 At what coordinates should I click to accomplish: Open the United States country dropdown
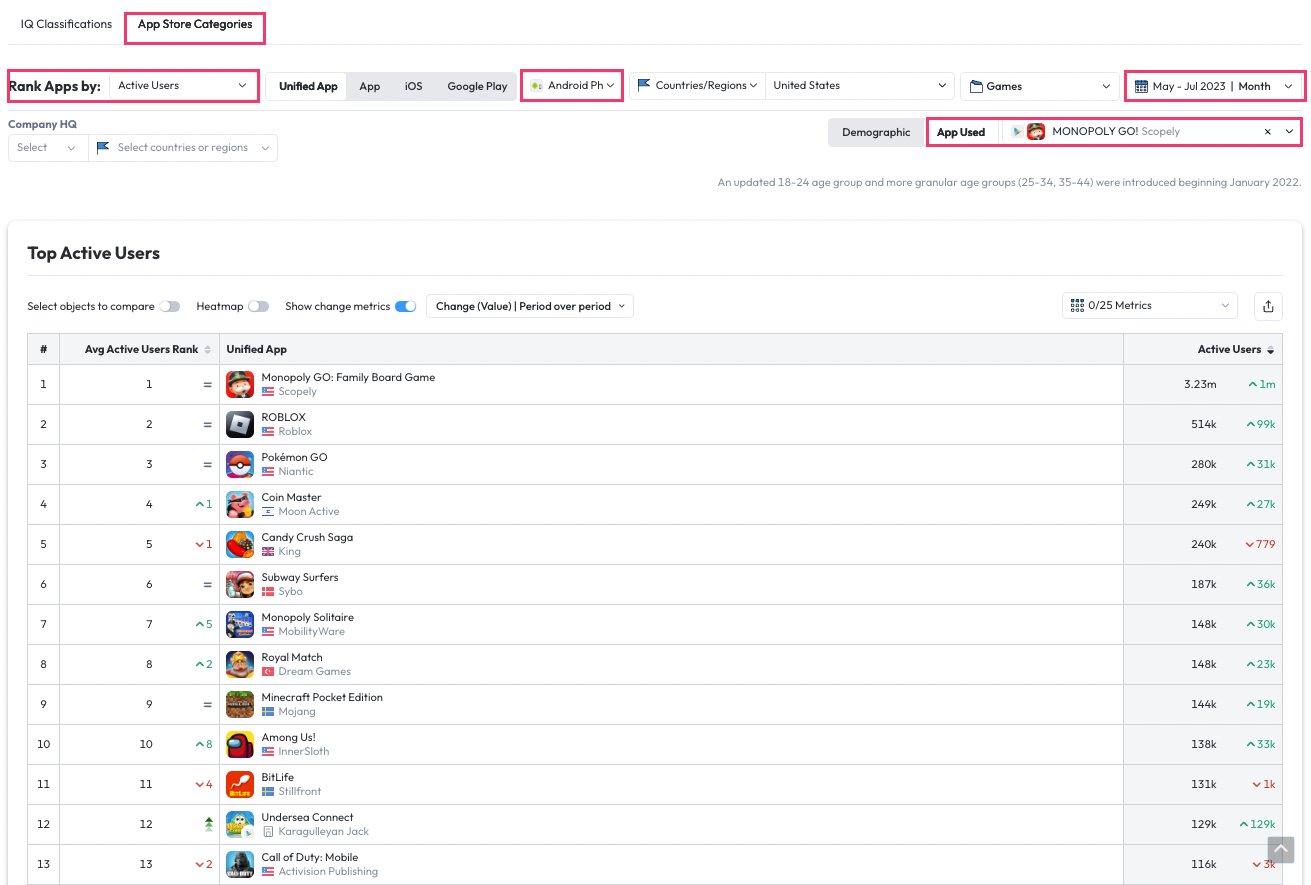click(859, 86)
